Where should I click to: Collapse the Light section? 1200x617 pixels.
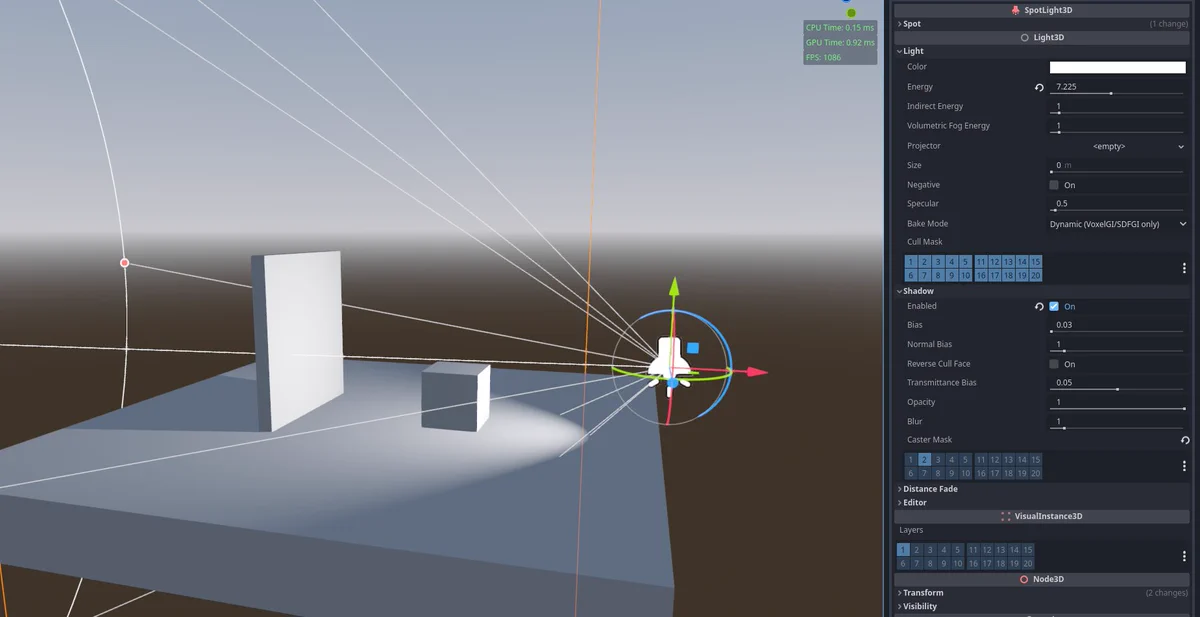coord(911,51)
